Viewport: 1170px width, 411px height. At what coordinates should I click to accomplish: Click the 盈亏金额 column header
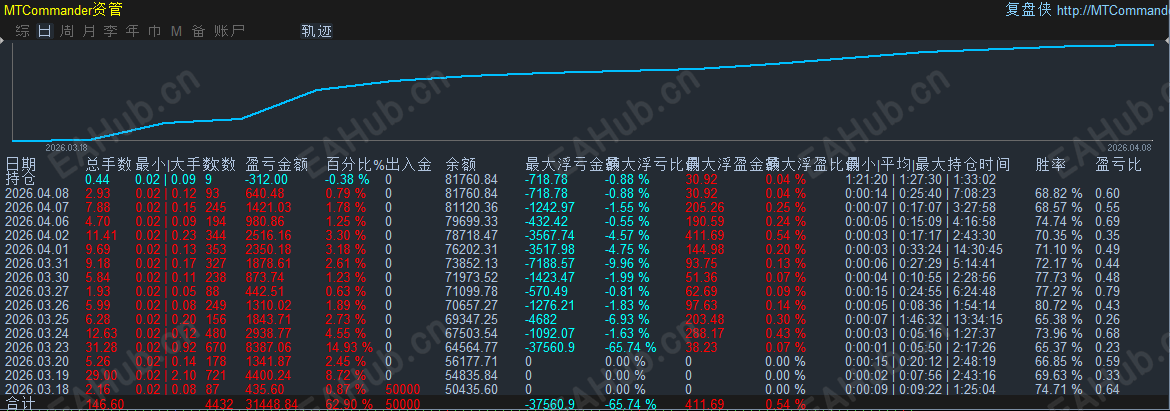[276, 164]
